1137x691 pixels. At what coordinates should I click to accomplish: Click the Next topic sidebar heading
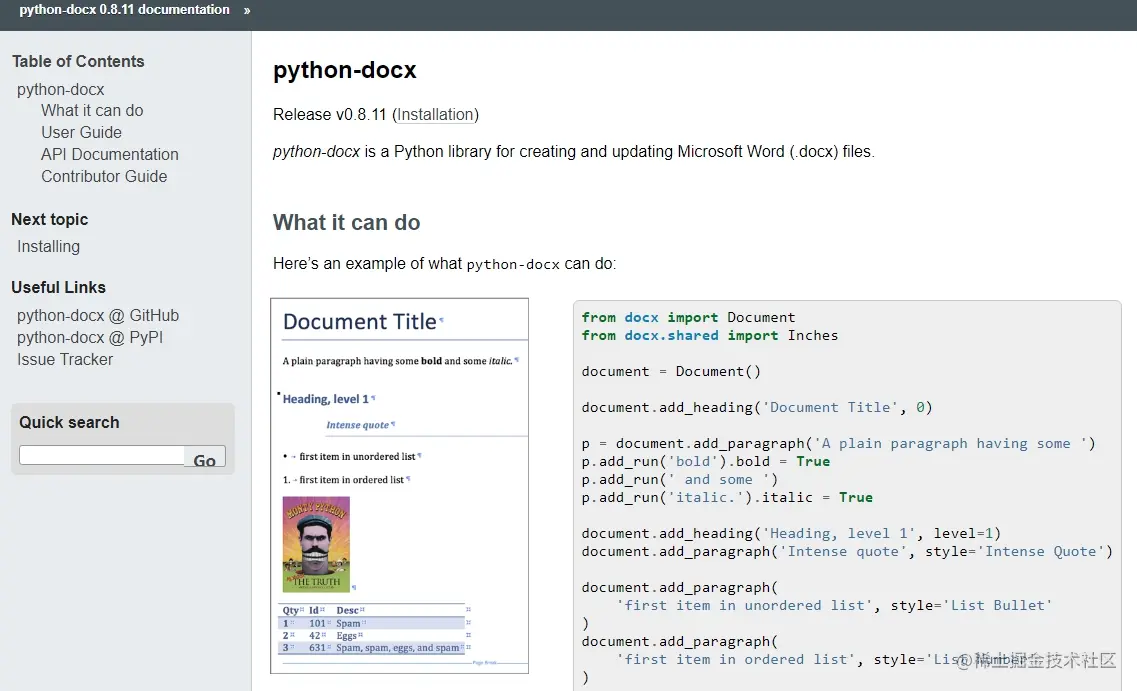(50, 220)
